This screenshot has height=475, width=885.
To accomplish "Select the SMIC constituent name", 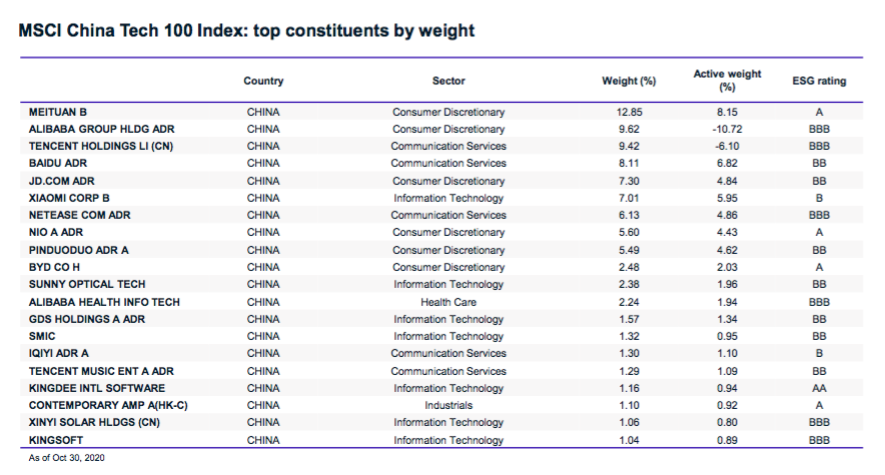I will (x=44, y=336).
